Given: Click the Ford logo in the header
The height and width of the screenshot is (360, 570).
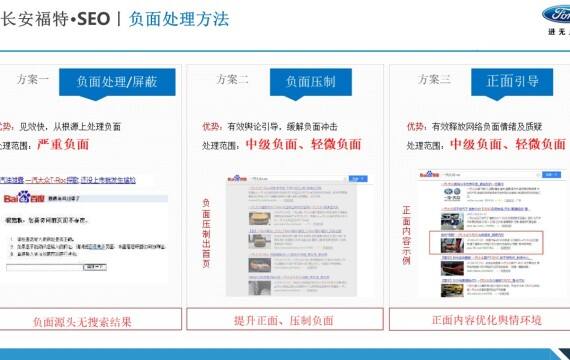Looking at the screenshot, I should [556, 15].
